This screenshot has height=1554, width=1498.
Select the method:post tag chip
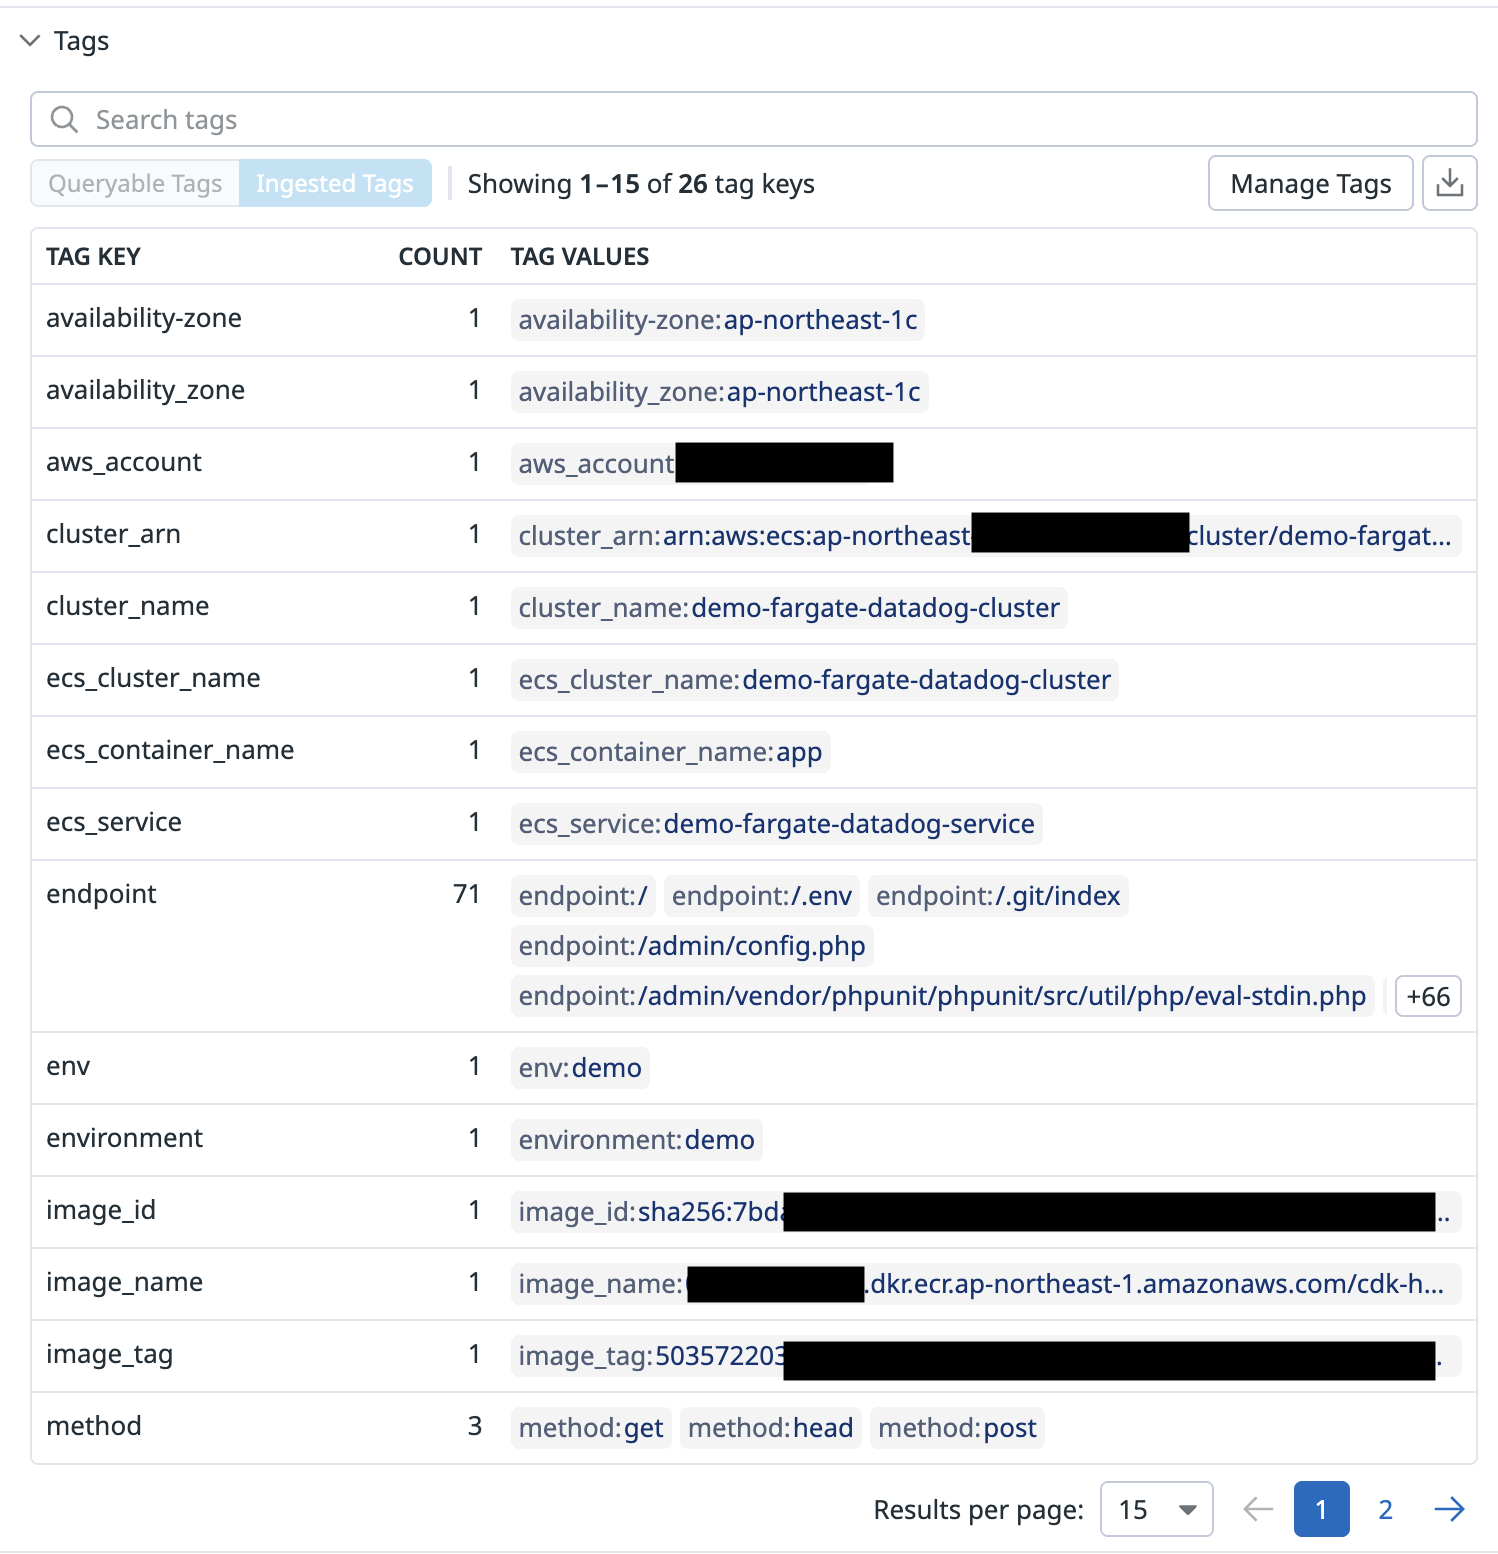click(957, 1428)
